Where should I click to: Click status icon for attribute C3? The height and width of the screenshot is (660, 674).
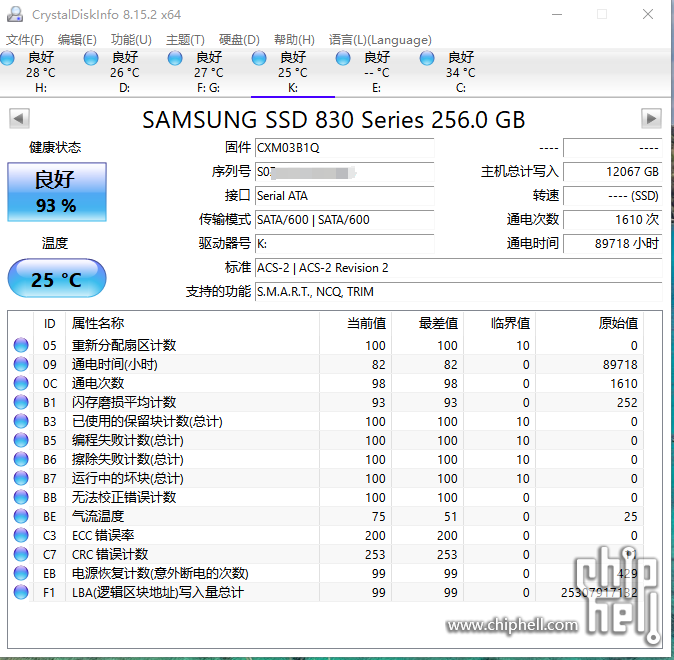click(21, 535)
